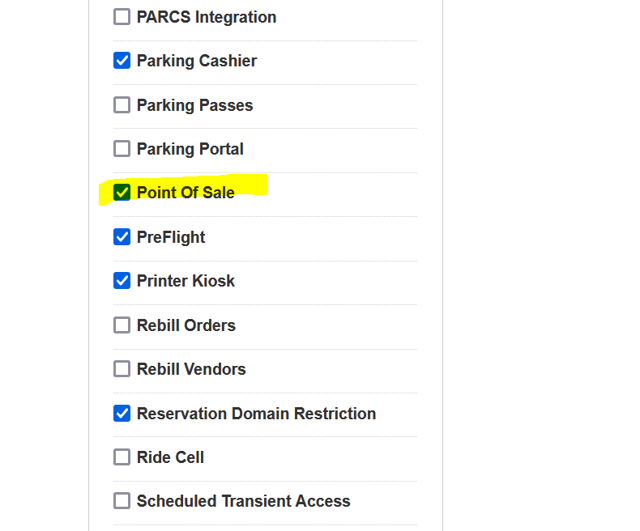The width and height of the screenshot is (640, 531).
Task: Click the Parking Cashier label
Action: click(197, 61)
